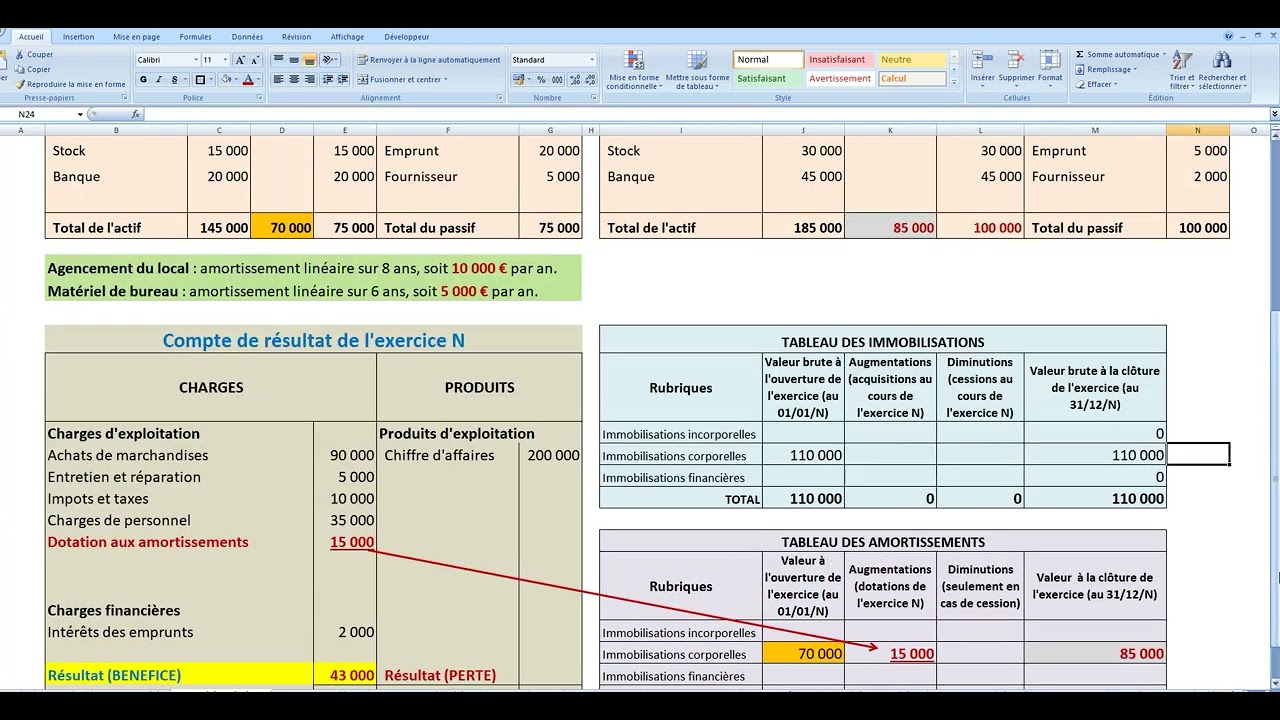Click Reproduire la mise en forme brush
The height and width of the screenshot is (720, 1280).
pos(20,84)
